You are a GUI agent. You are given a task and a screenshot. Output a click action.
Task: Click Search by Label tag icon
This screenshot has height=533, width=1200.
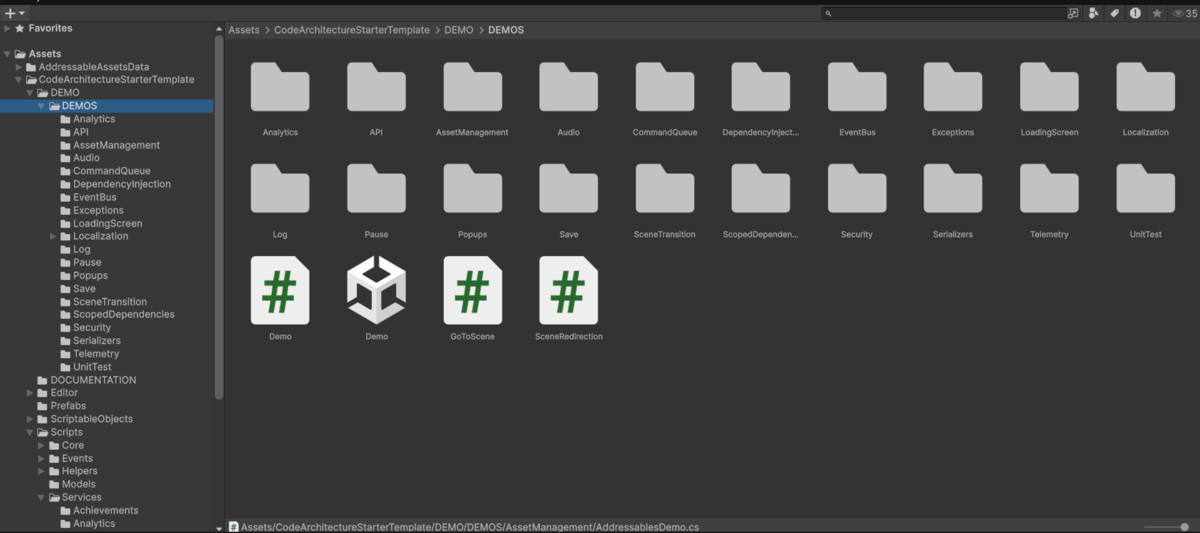click(x=1114, y=13)
